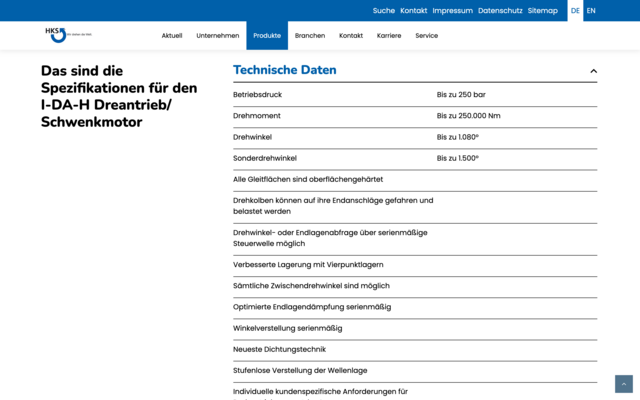Click 'Optimierte Endlagendämpfung serienmäßig' row

415,307
